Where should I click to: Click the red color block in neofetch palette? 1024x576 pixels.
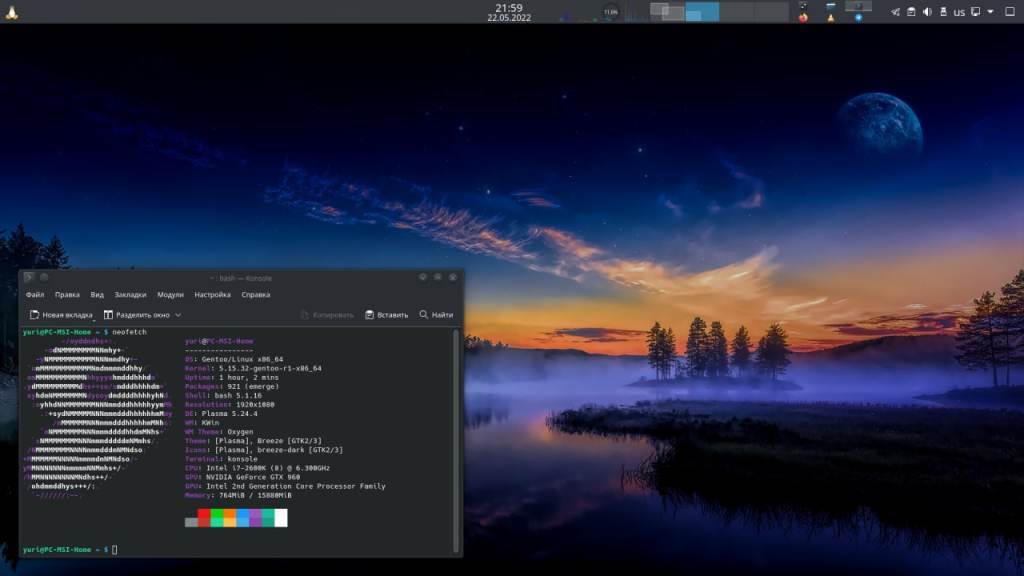pyautogui.click(x=204, y=518)
